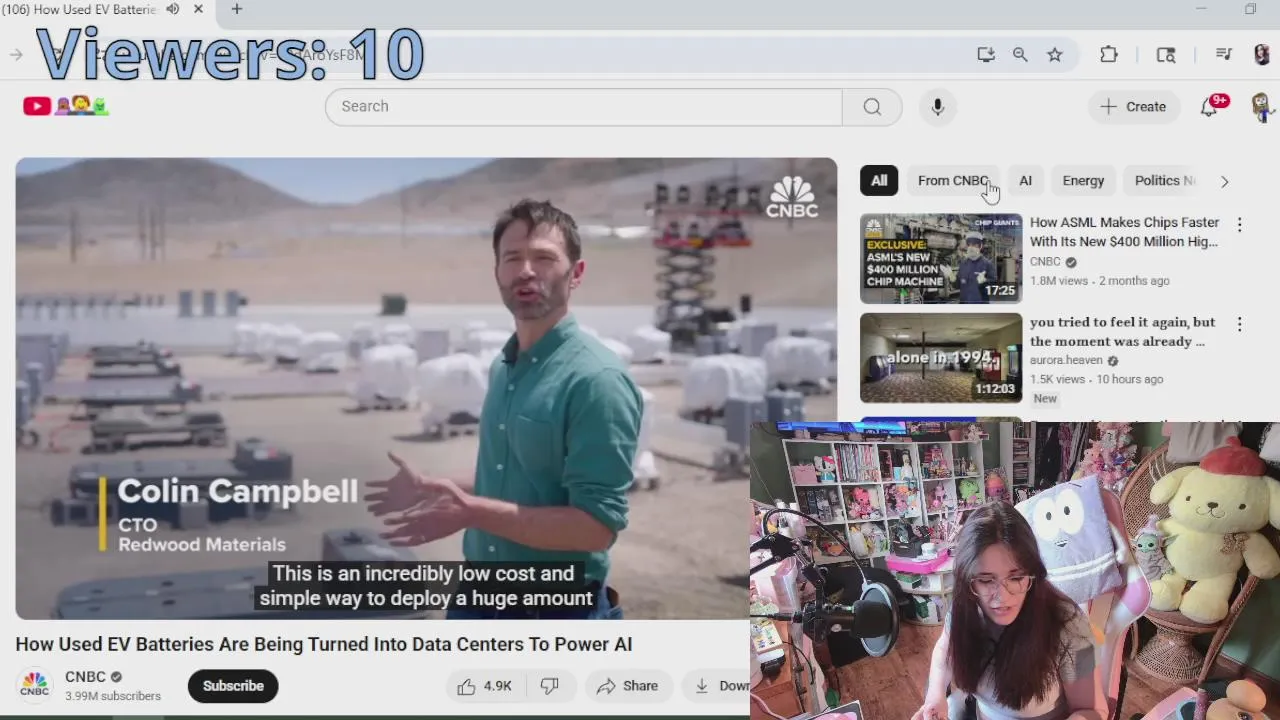1280x720 pixels.
Task: Click the 'alone in 1994' thumbnail
Action: click(941, 358)
